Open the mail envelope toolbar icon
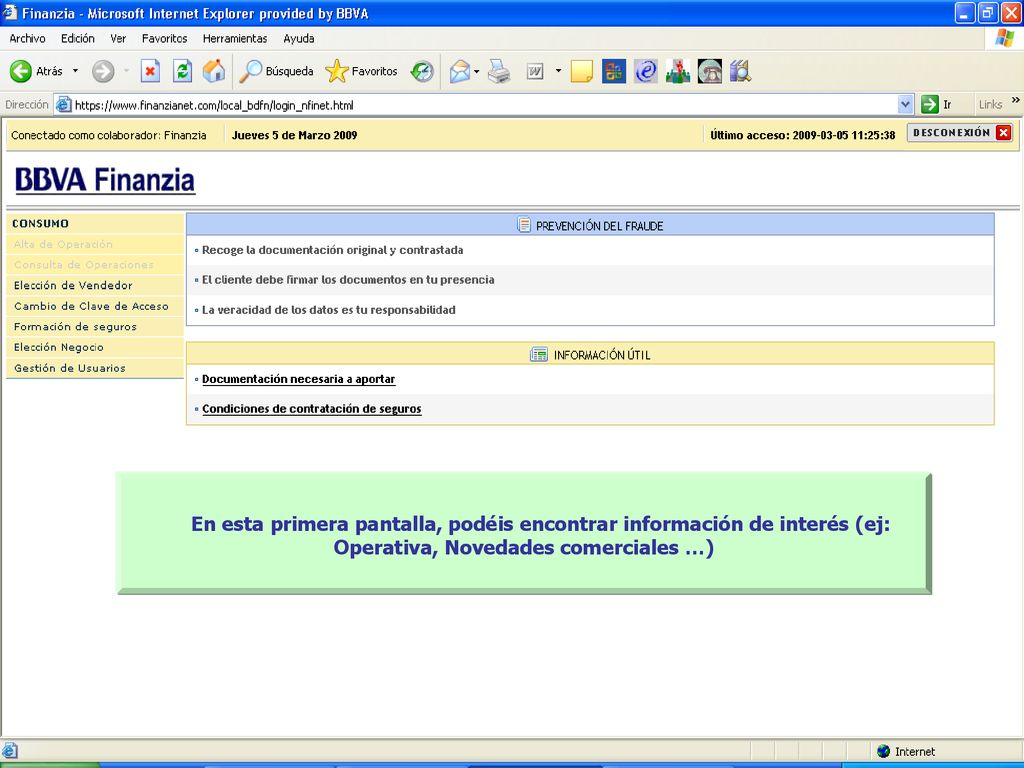This screenshot has width=1024, height=768. coord(460,71)
